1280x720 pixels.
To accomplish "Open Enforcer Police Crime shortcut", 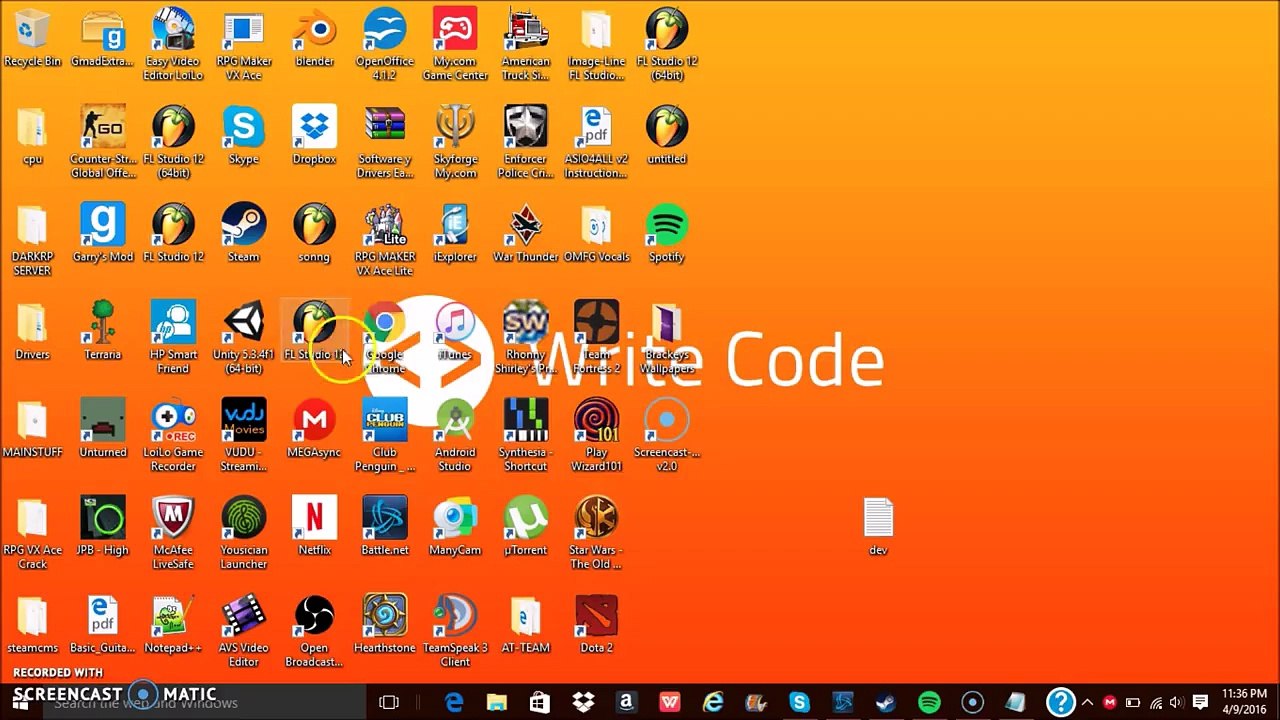I will click(x=526, y=143).
